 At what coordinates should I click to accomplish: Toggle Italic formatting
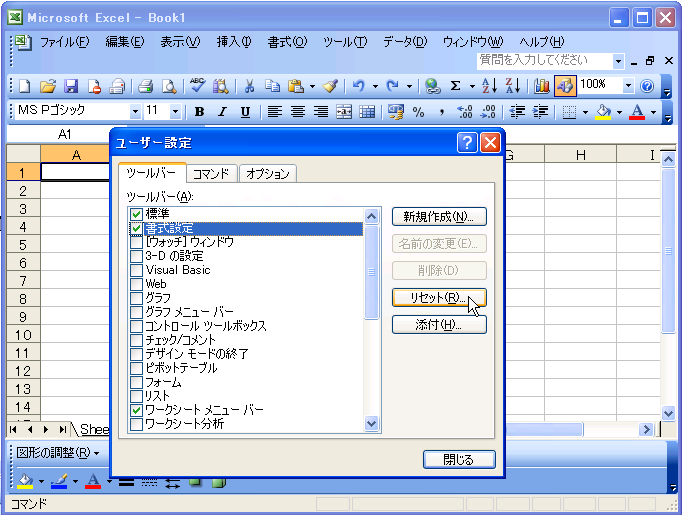222,112
